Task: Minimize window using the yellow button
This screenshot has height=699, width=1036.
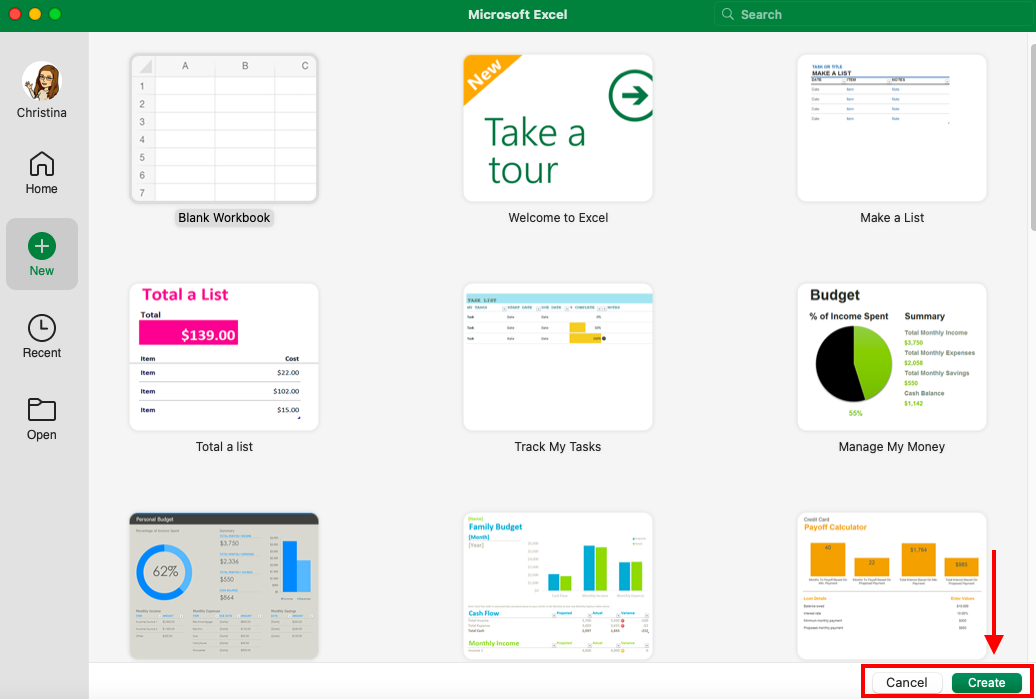Action: coord(35,14)
